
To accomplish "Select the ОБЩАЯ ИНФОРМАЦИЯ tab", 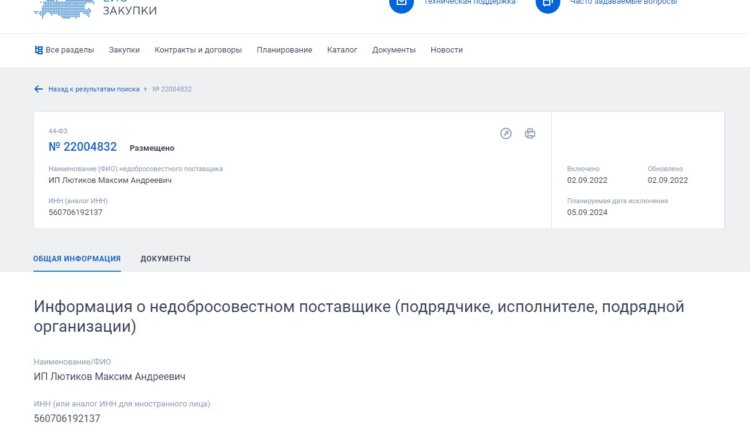I will pyautogui.click(x=77, y=259).
